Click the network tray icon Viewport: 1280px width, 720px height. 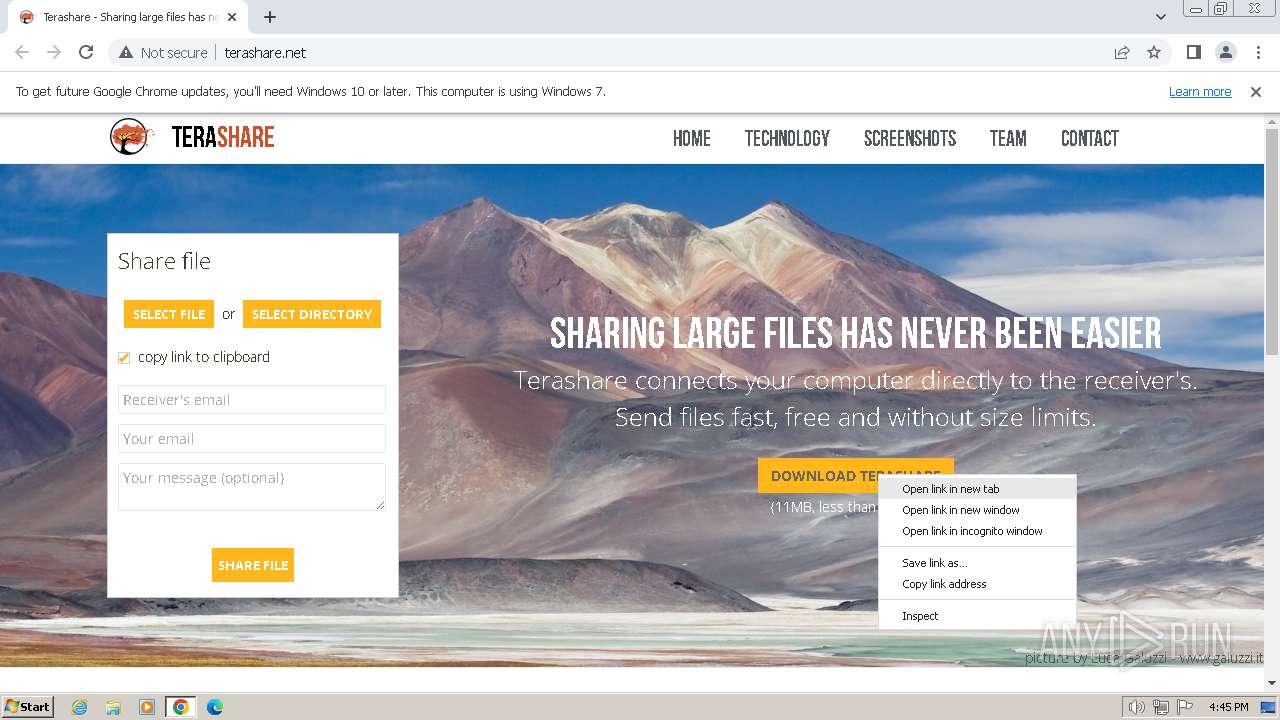1161,707
